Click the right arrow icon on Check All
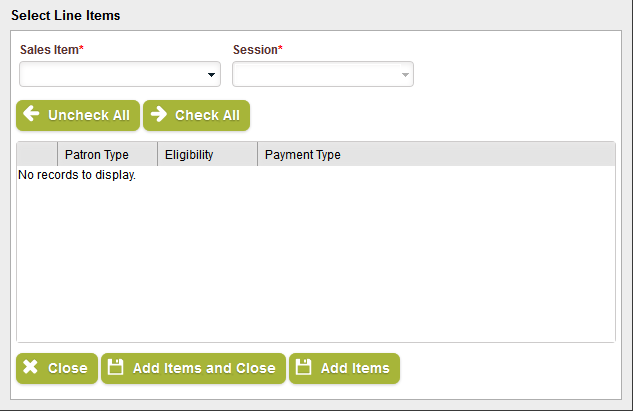This screenshot has width=633, height=411. click(x=159, y=115)
